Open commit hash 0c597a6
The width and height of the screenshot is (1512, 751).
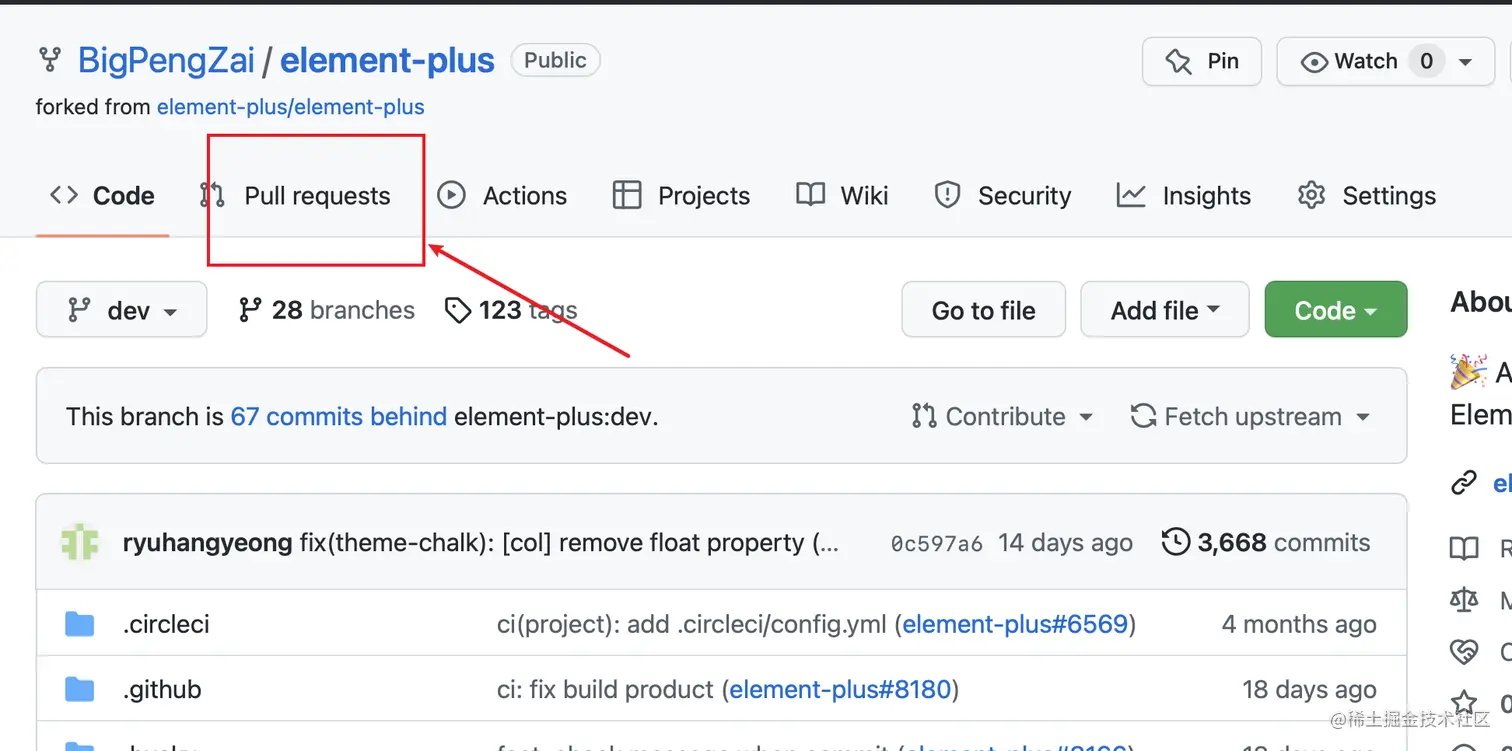936,544
